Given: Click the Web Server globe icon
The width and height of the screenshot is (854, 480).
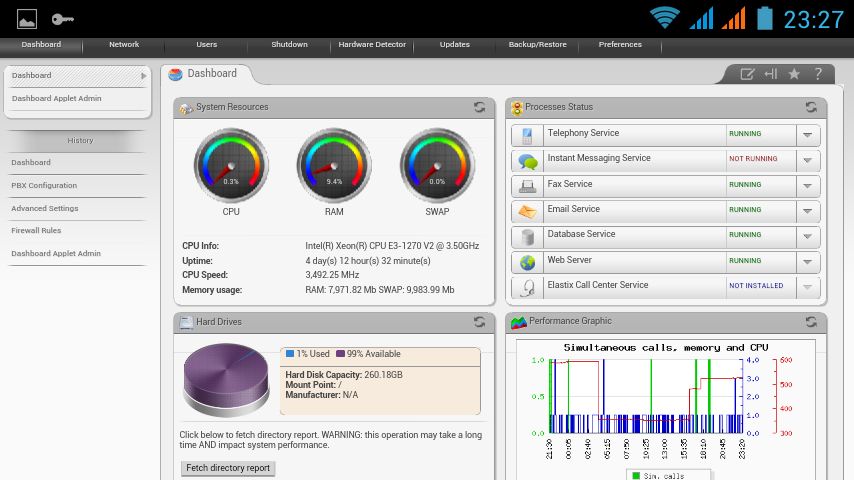Looking at the screenshot, I should coord(527,263).
